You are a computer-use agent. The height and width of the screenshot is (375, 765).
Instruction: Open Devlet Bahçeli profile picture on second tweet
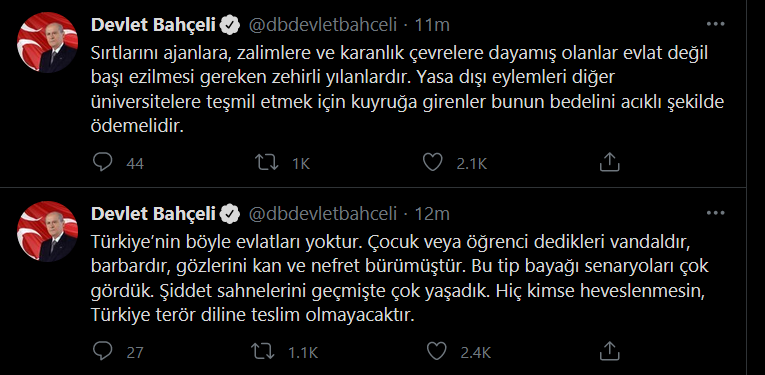(x=47, y=232)
